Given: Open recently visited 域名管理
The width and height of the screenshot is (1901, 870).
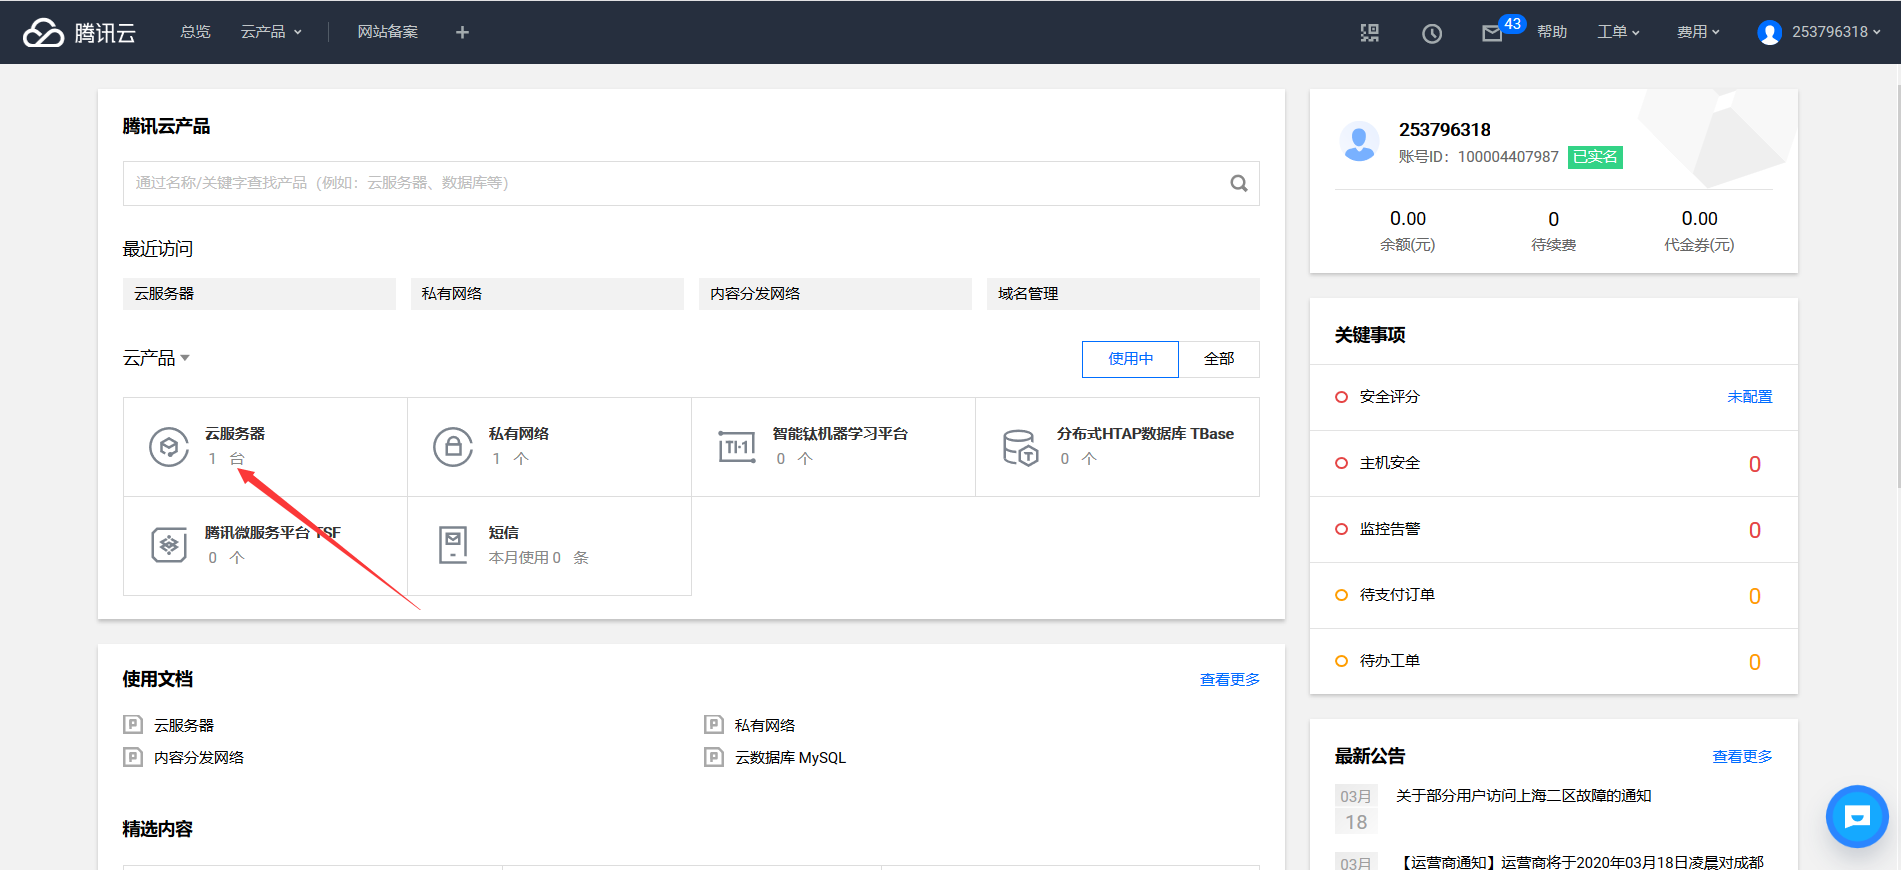Looking at the screenshot, I should click(1123, 294).
